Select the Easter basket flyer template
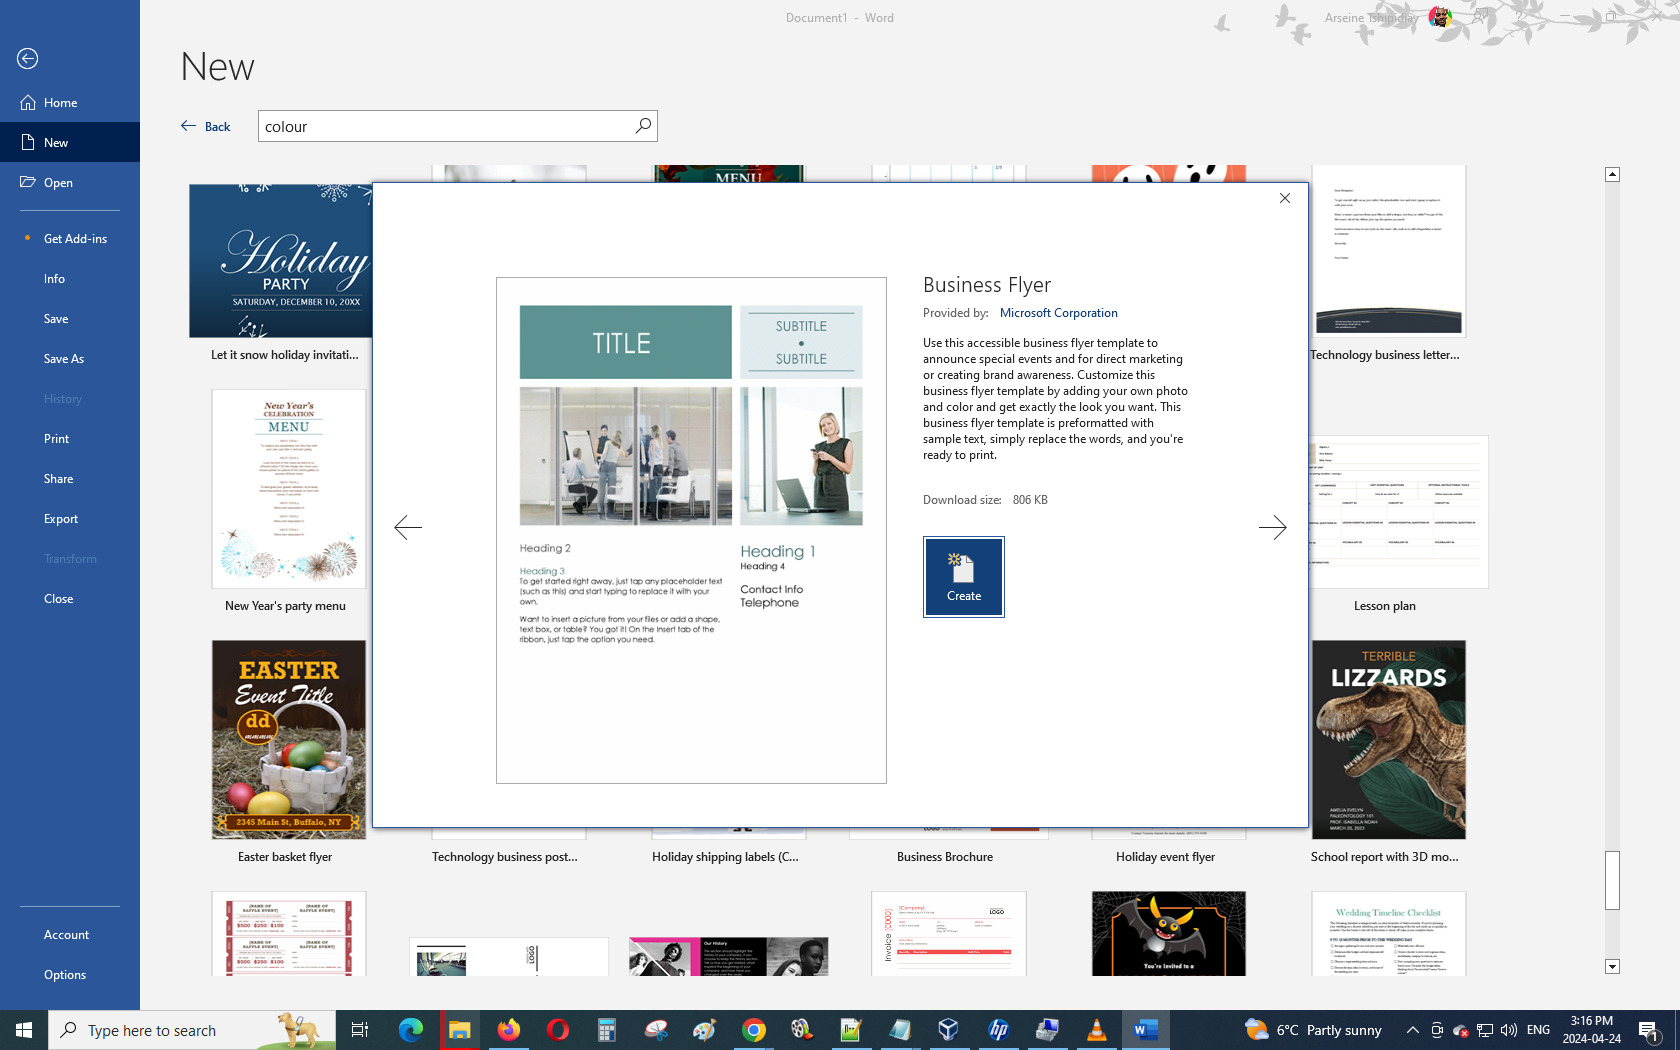The height and width of the screenshot is (1050, 1680). (288, 740)
